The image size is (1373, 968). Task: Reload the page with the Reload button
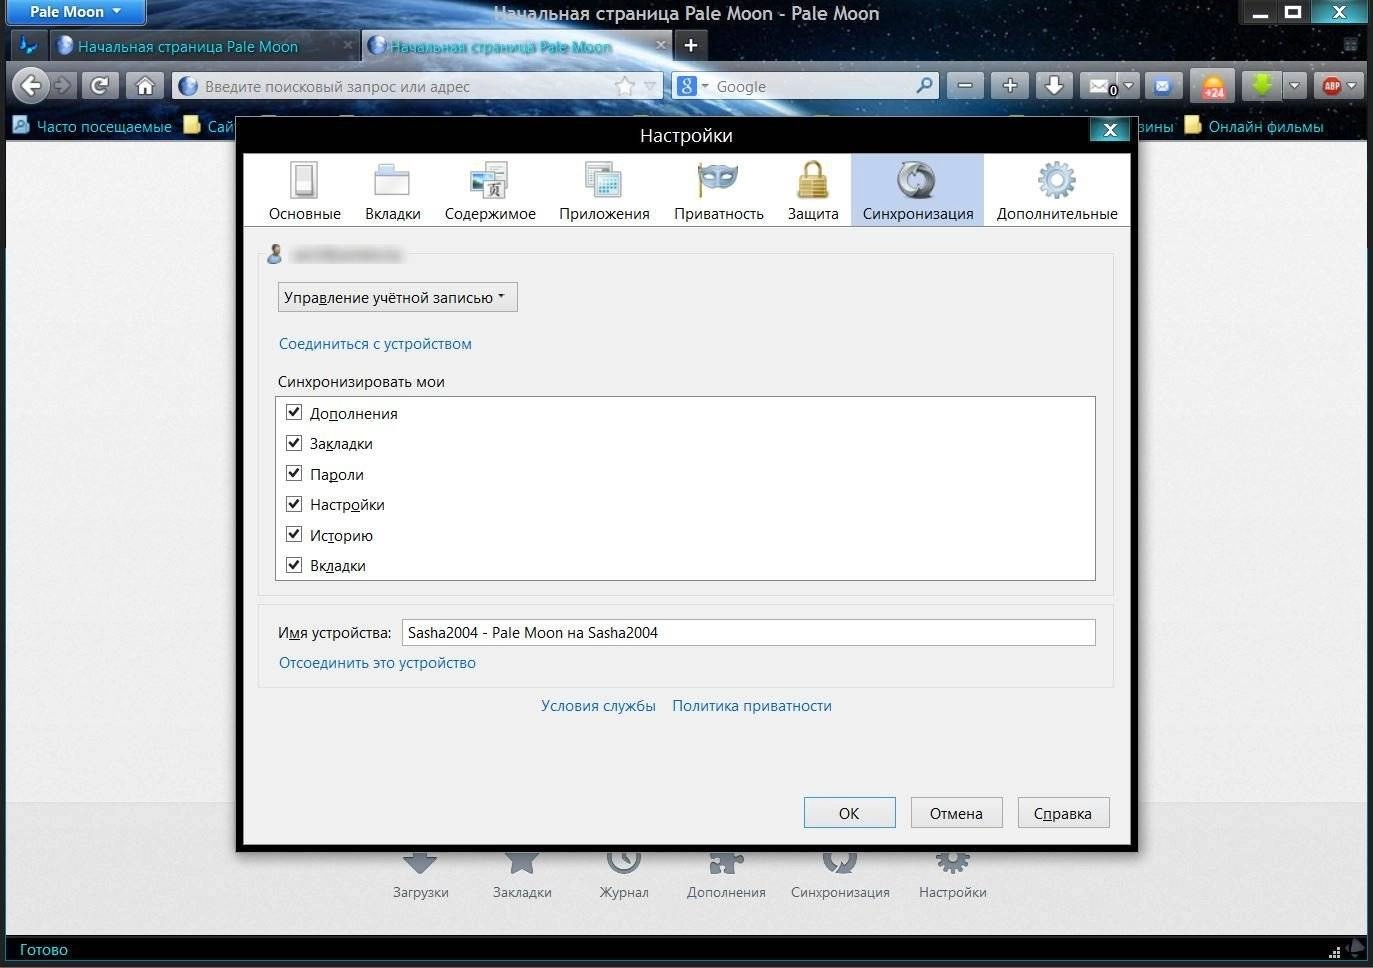point(99,85)
